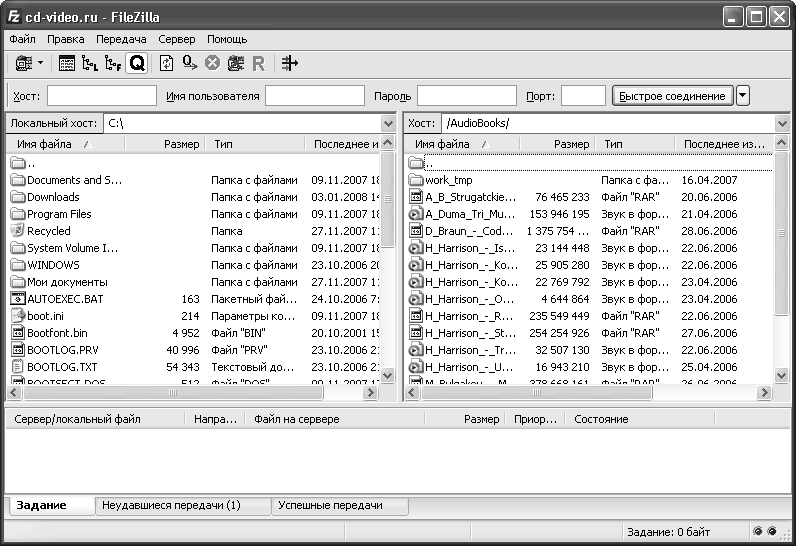Open the Site Manager dropdown arrow
796x546 pixels.
(40, 63)
